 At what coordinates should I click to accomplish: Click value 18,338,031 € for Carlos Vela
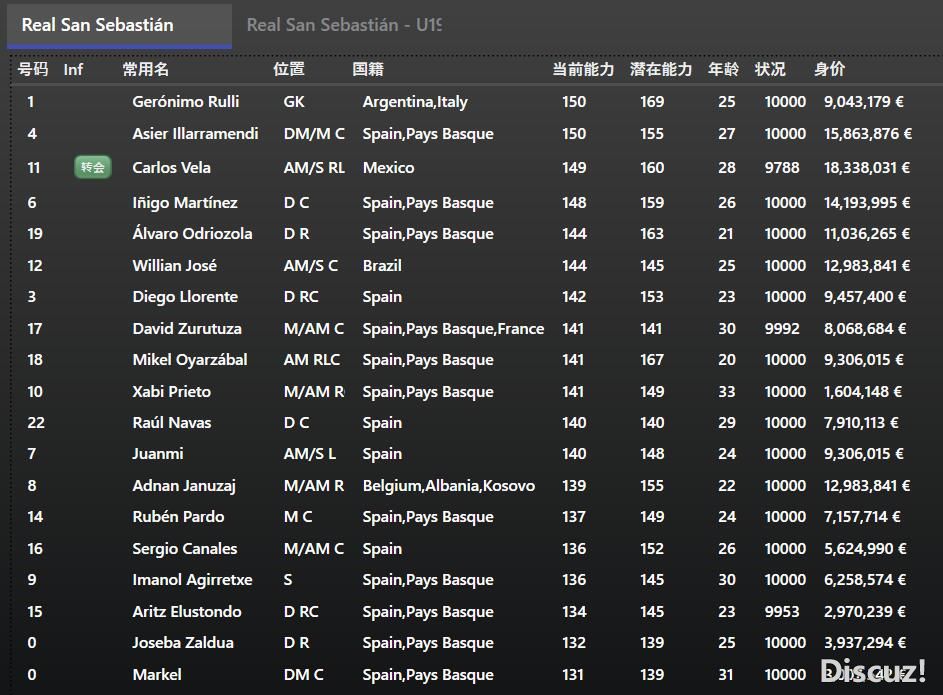tap(867, 168)
